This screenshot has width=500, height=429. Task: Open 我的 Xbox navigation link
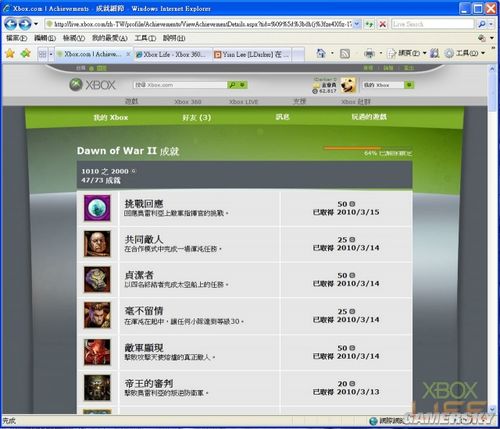pos(111,117)
